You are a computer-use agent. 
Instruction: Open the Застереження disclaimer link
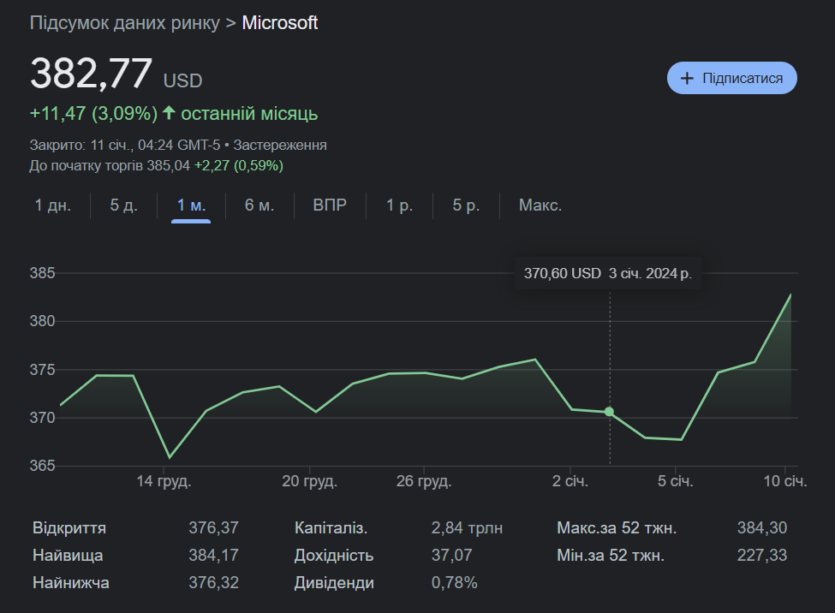(x=280, y=145)
